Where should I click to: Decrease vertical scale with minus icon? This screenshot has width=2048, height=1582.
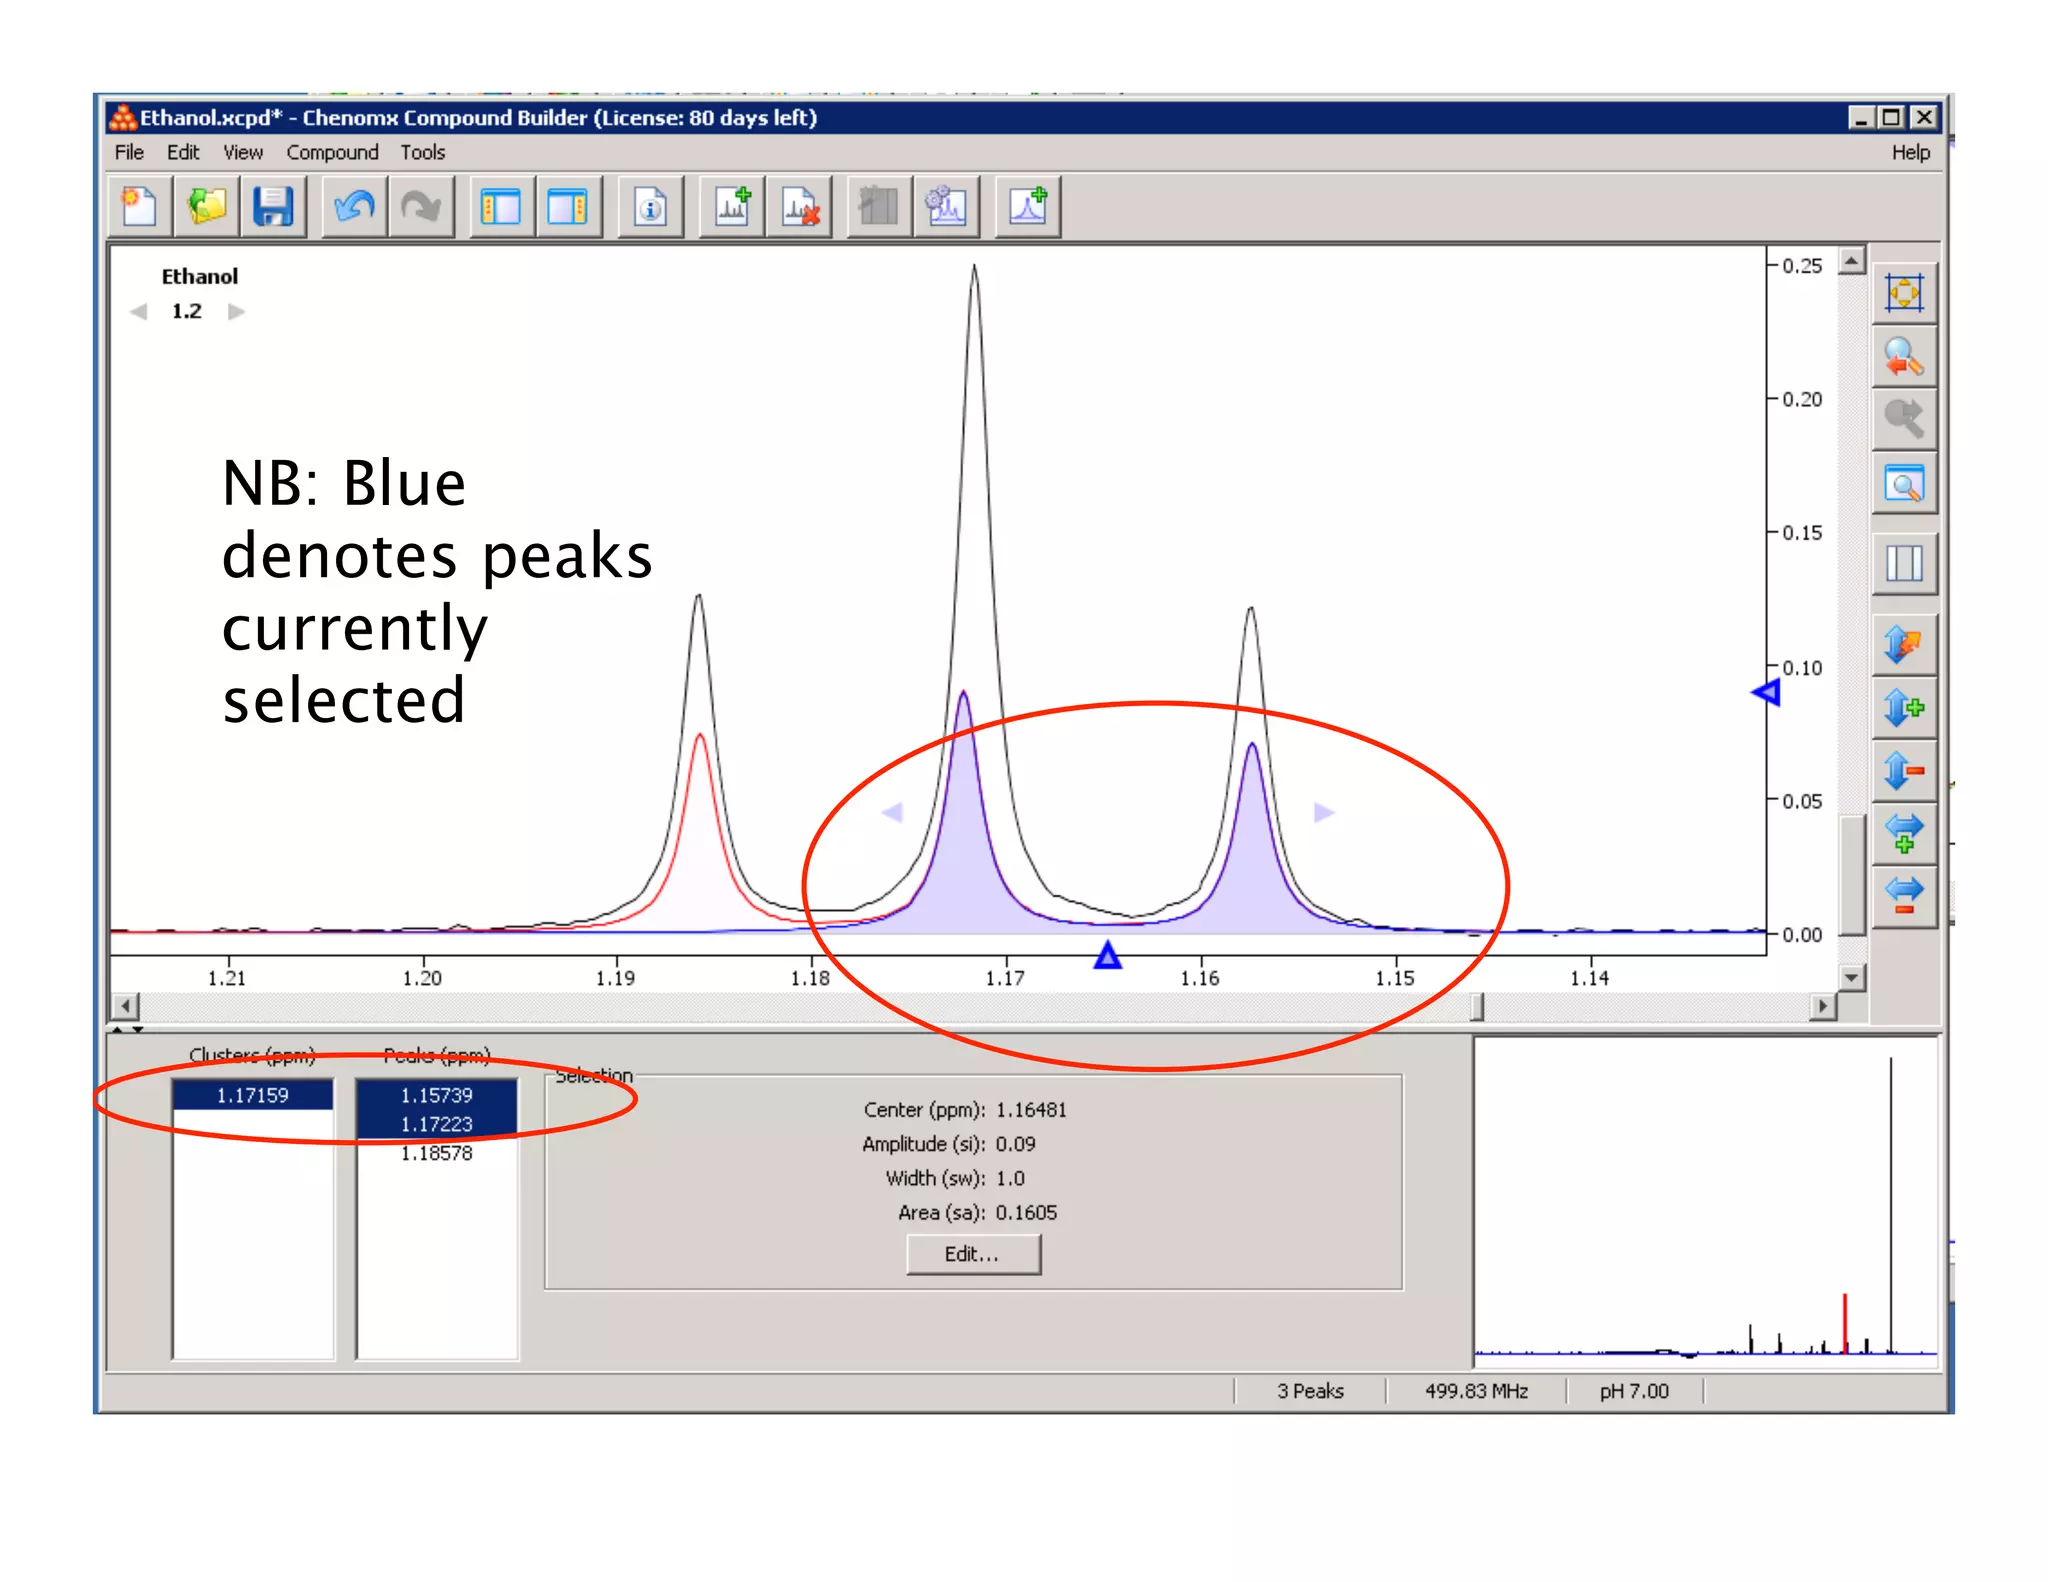(x=1904, y=770)
